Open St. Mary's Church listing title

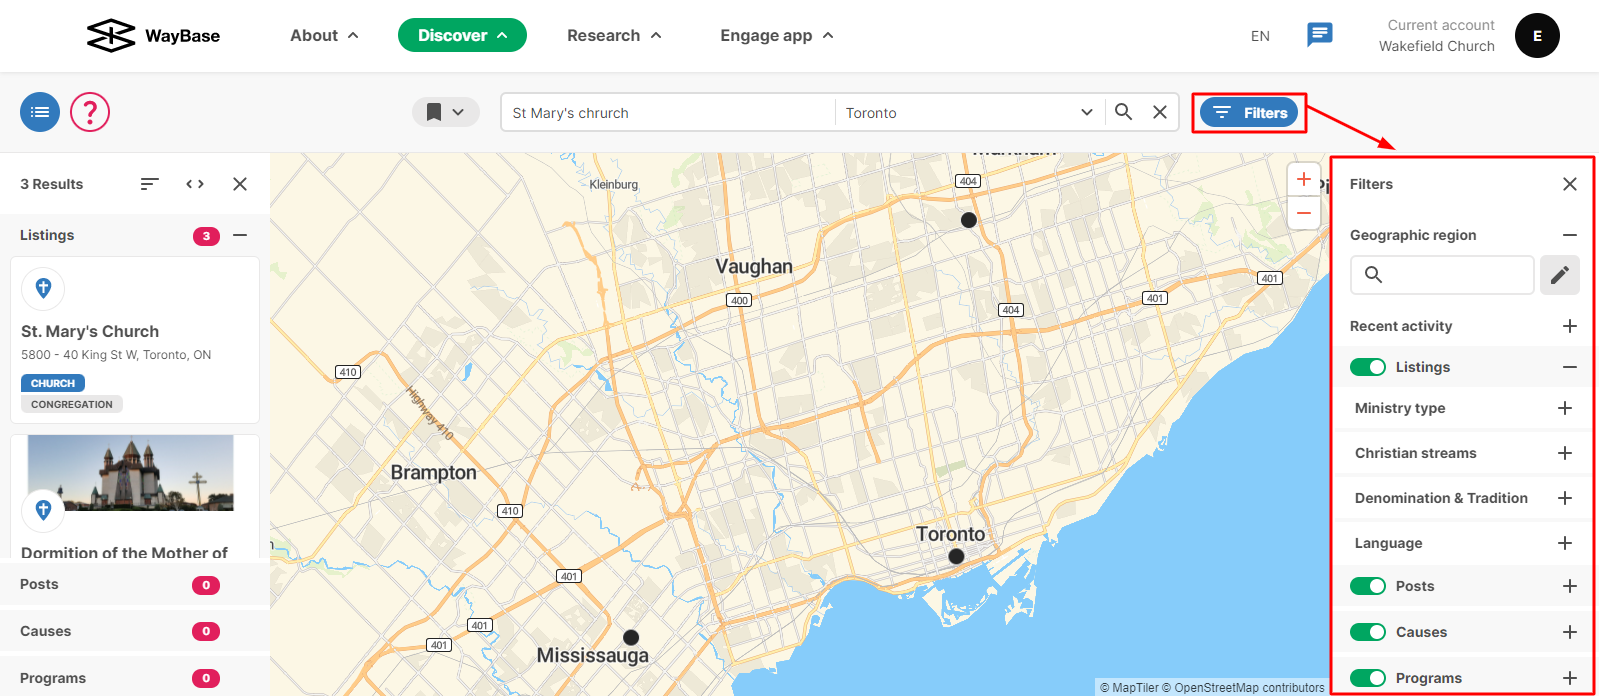90,331
